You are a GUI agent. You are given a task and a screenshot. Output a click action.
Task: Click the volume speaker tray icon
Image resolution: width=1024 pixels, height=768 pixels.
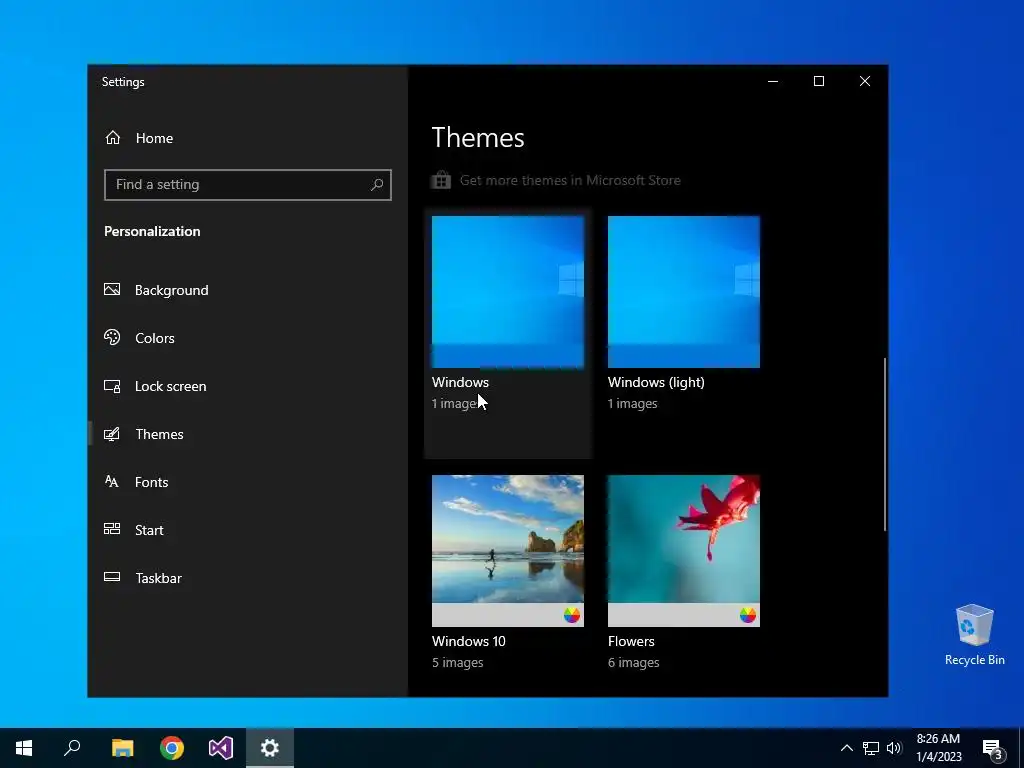(894, 748)
